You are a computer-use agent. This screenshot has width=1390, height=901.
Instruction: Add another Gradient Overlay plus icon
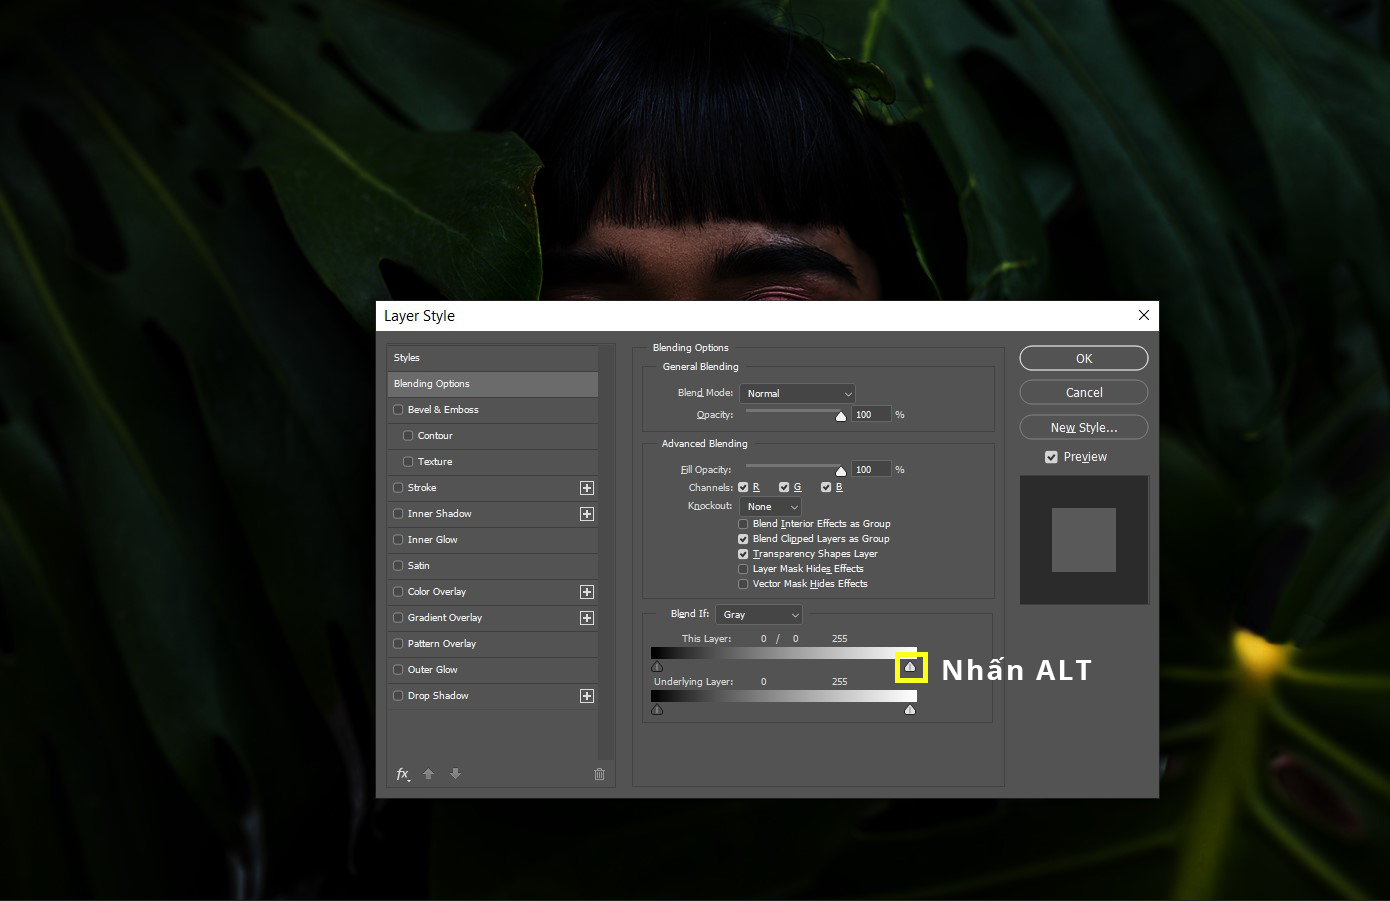(587, 618)
